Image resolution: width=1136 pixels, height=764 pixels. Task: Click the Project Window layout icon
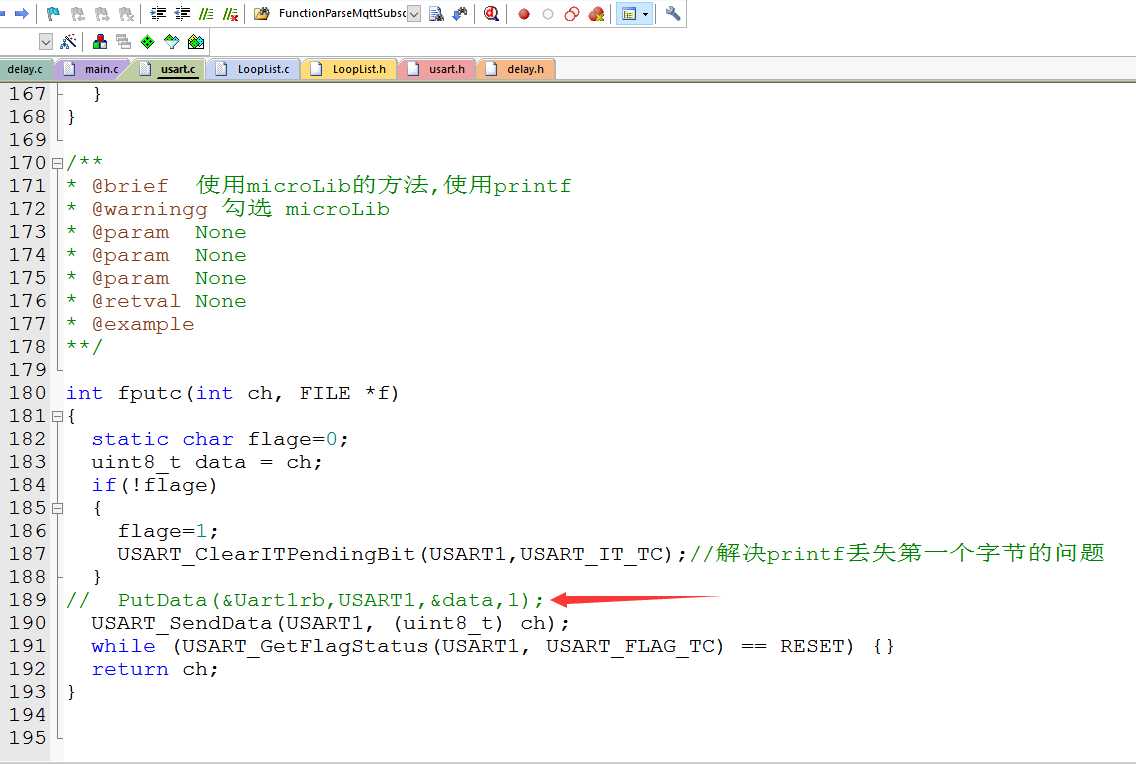pos(629,14)
